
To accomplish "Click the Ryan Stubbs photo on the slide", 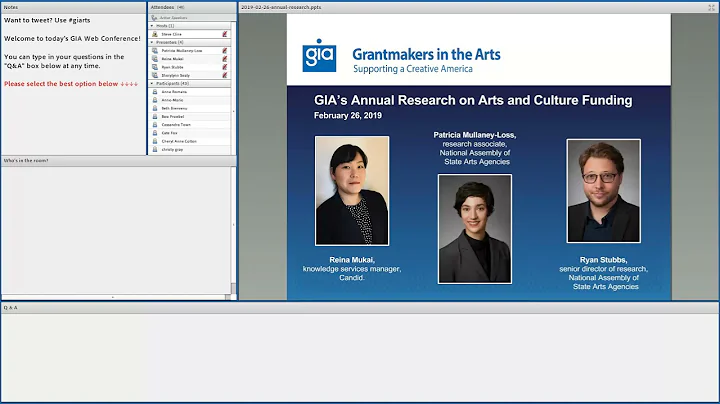I will click(x=603, y=191).
